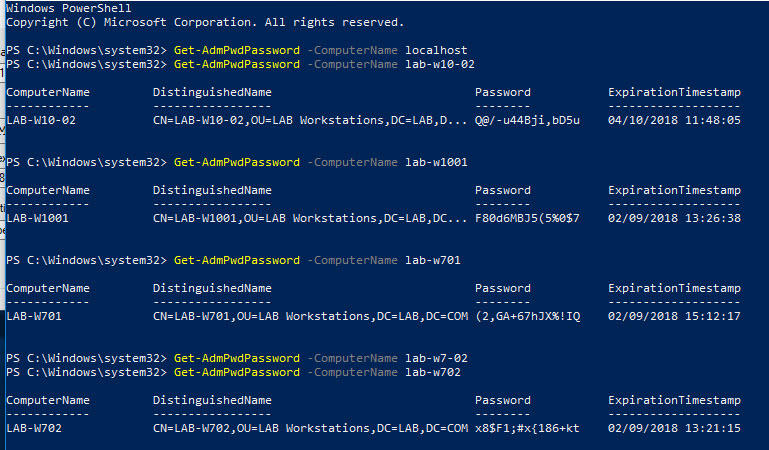Click the Get-AdmPwdPassword command for lab-w702
This screenshot has width=769, height=450.
(237, 373)
